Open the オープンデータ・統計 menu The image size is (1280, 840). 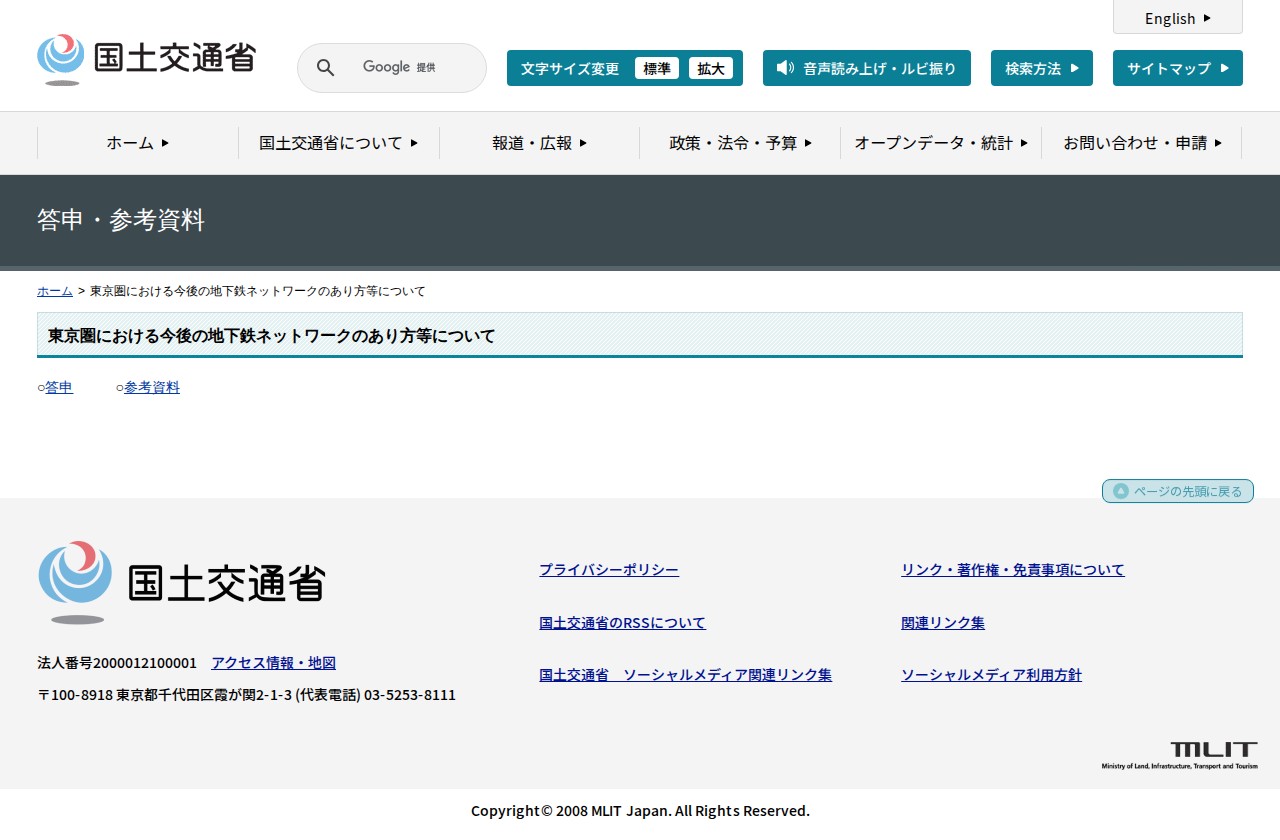pos(941,143)
